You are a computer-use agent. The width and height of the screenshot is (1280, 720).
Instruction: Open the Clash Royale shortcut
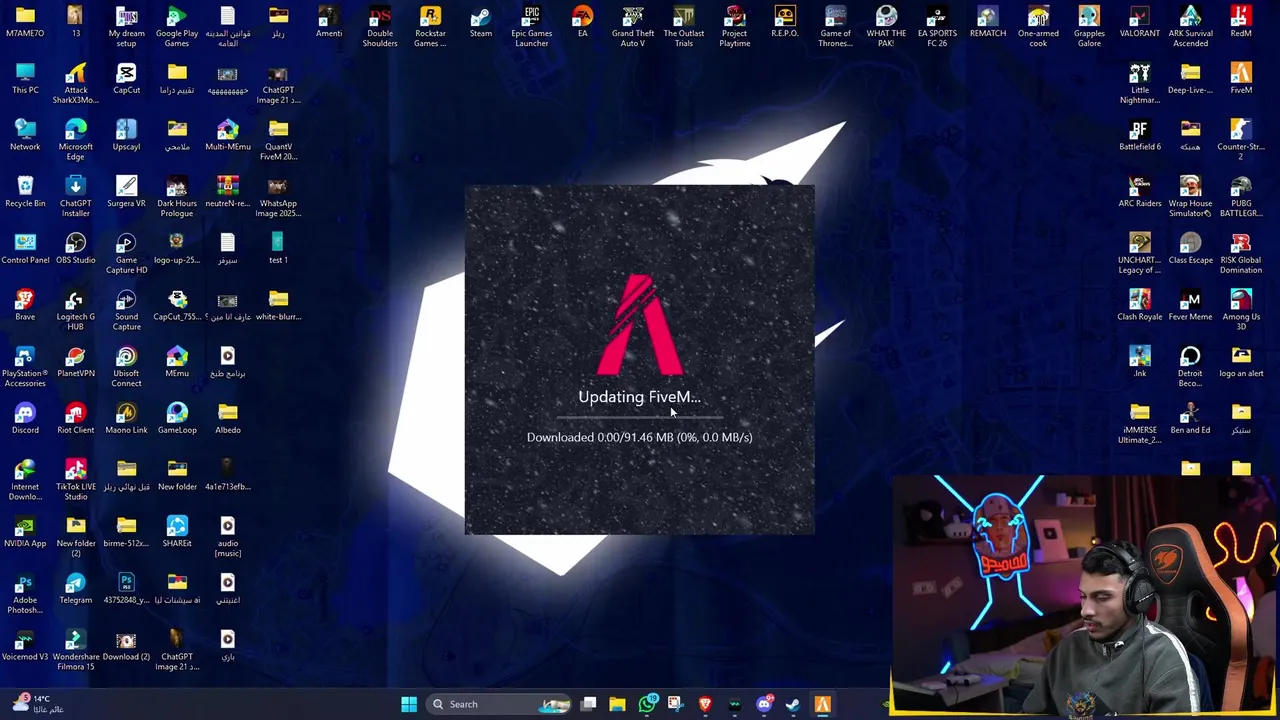tap(1139, 305)
